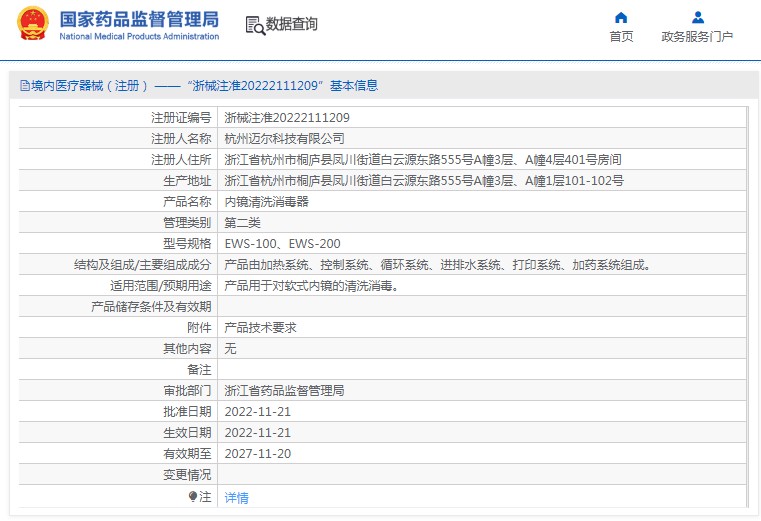Image resolution: width=761 pixels, height=521 pixels.
Task: Click the 政务服务门户 user icon
Action: (698, 17)
